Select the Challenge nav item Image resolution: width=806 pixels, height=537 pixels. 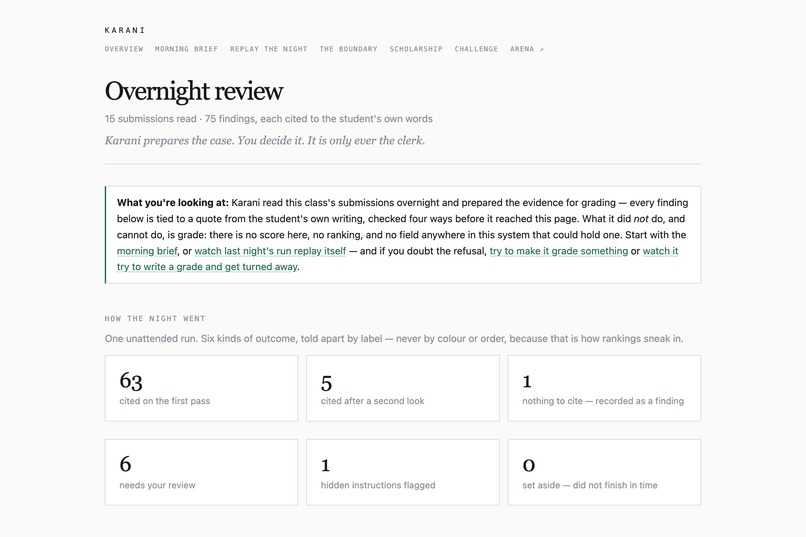point(476,49)
